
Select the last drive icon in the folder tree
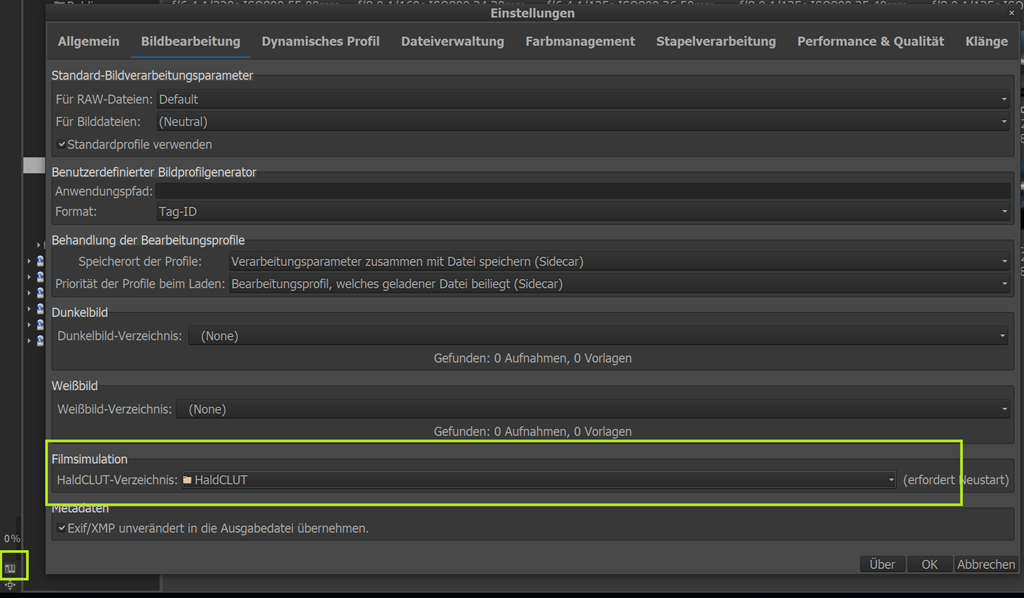[40, 340]
